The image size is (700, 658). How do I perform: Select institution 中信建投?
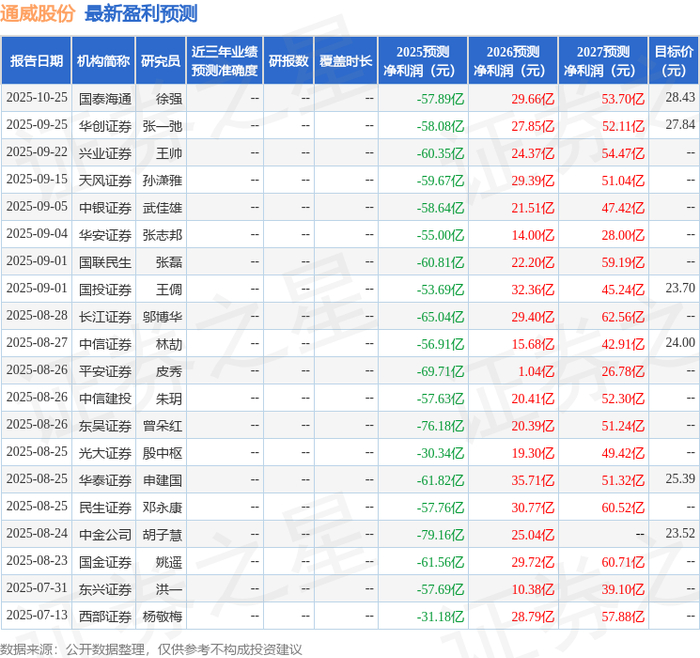pos(105,399)
